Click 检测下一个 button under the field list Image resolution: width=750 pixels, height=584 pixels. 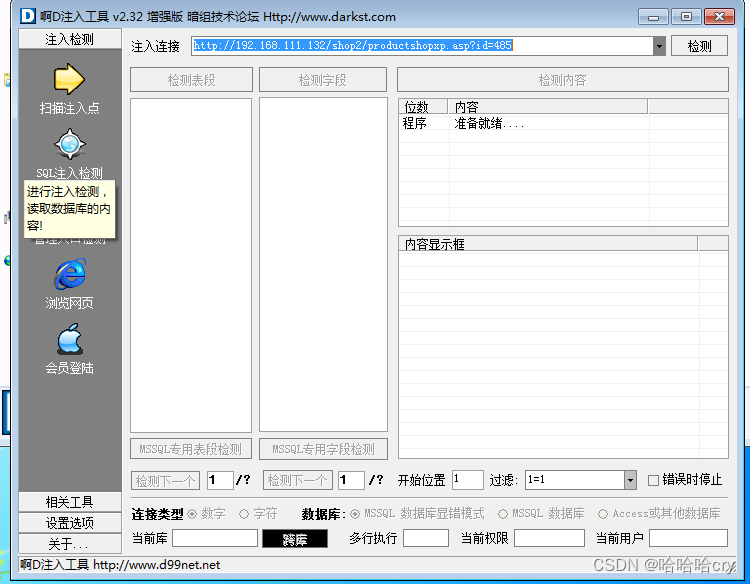tap(298, 480)
